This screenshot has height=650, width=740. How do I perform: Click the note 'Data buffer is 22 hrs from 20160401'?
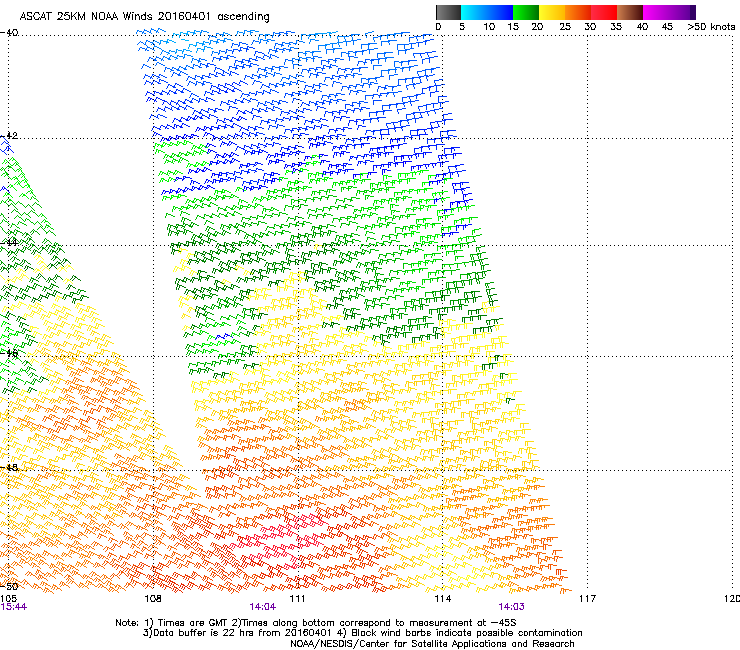[241, 633]
